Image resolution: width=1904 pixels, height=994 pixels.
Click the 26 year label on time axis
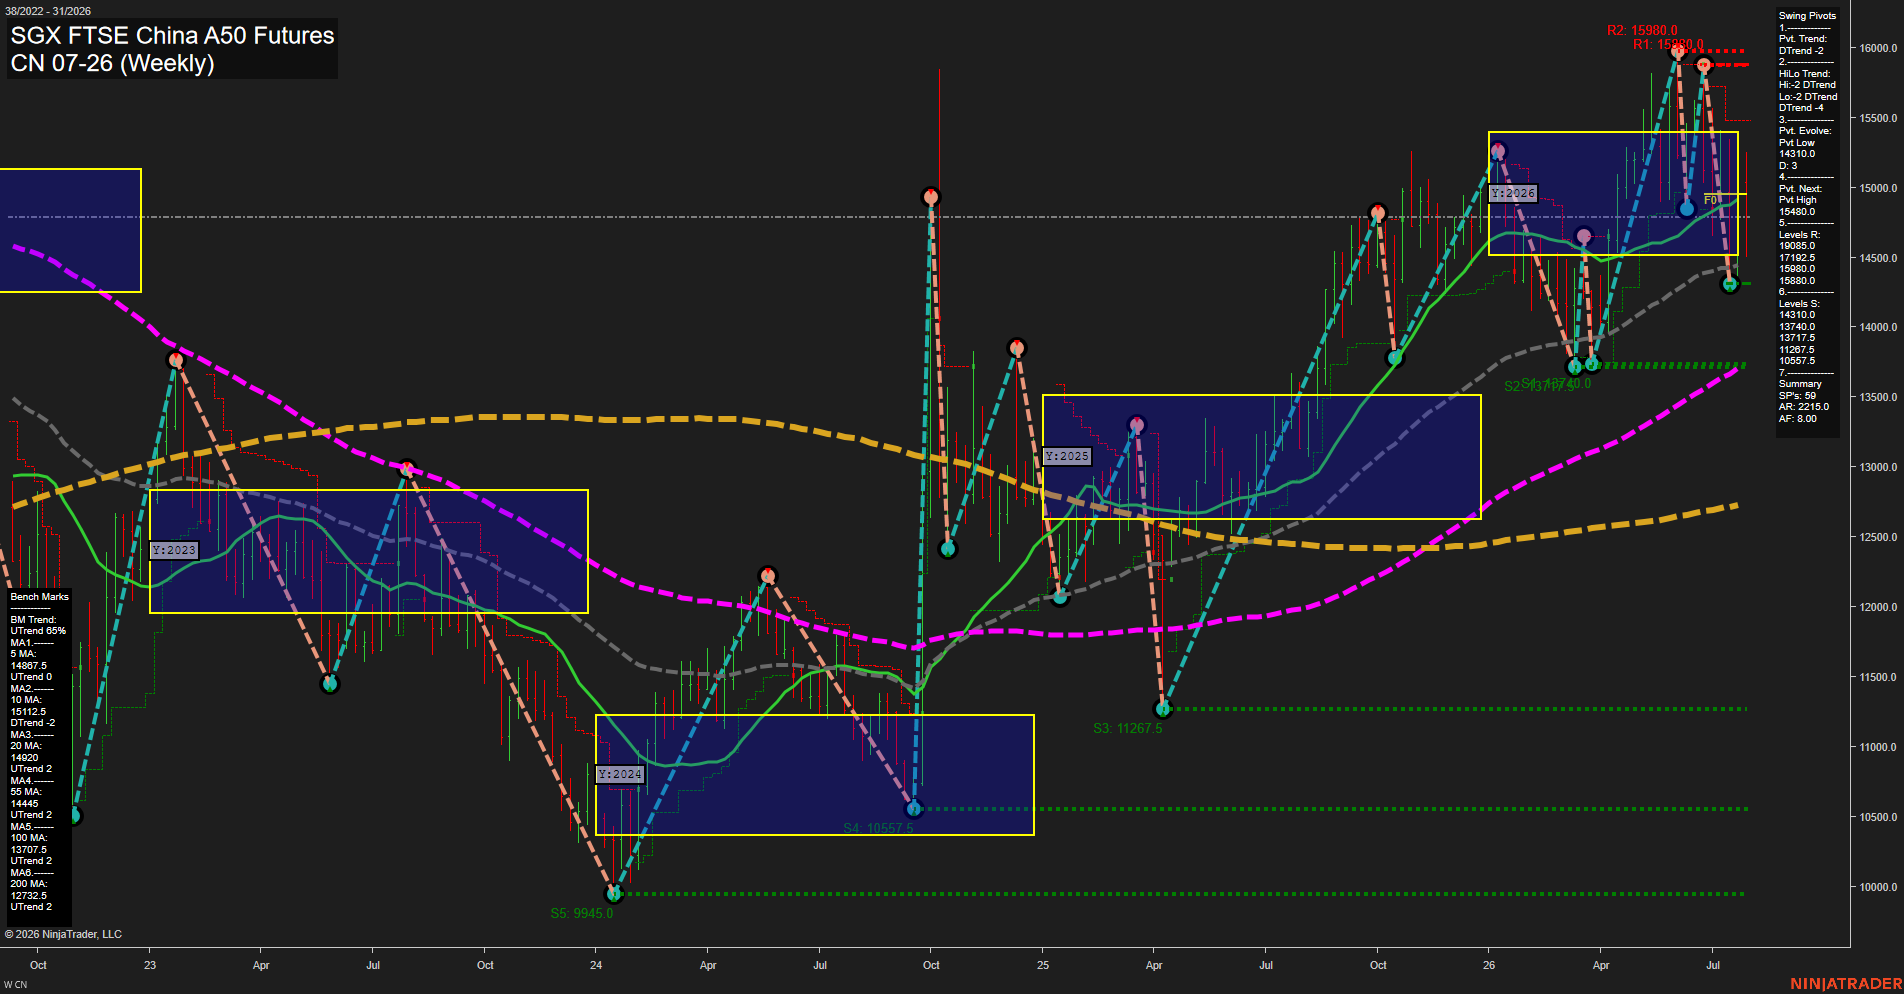point(1489,965)
